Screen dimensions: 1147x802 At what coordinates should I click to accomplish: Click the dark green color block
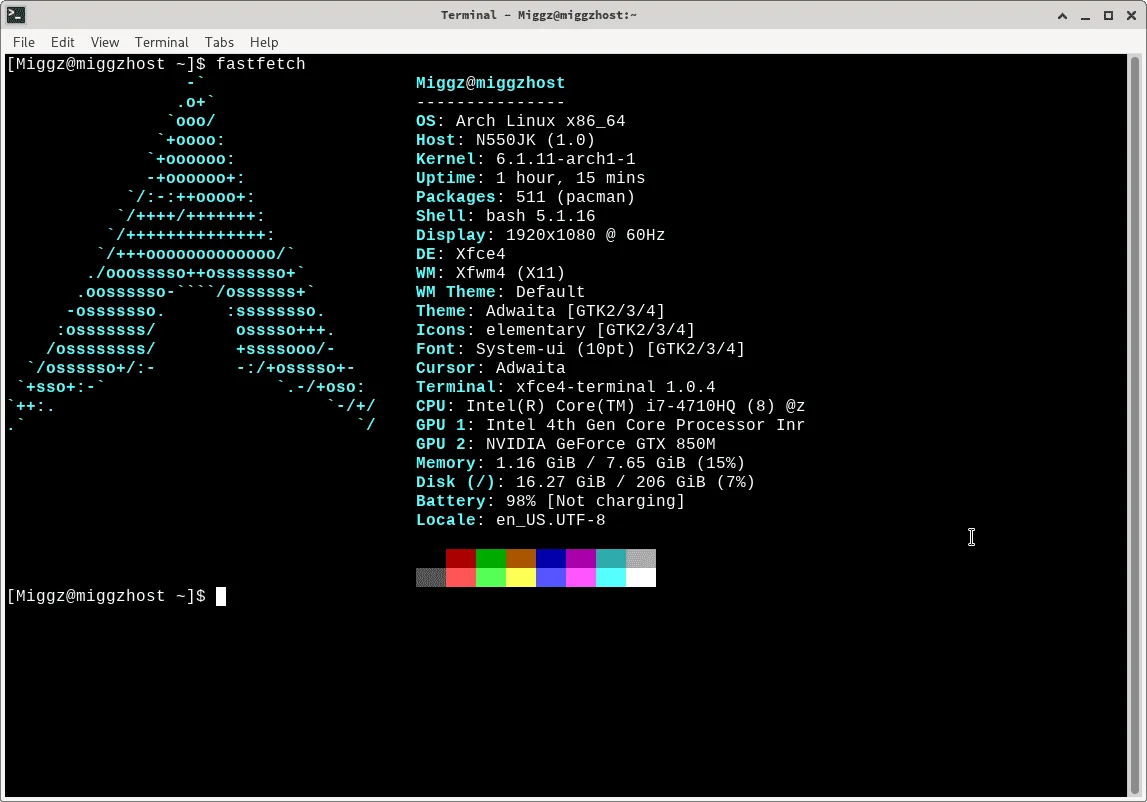491,558
